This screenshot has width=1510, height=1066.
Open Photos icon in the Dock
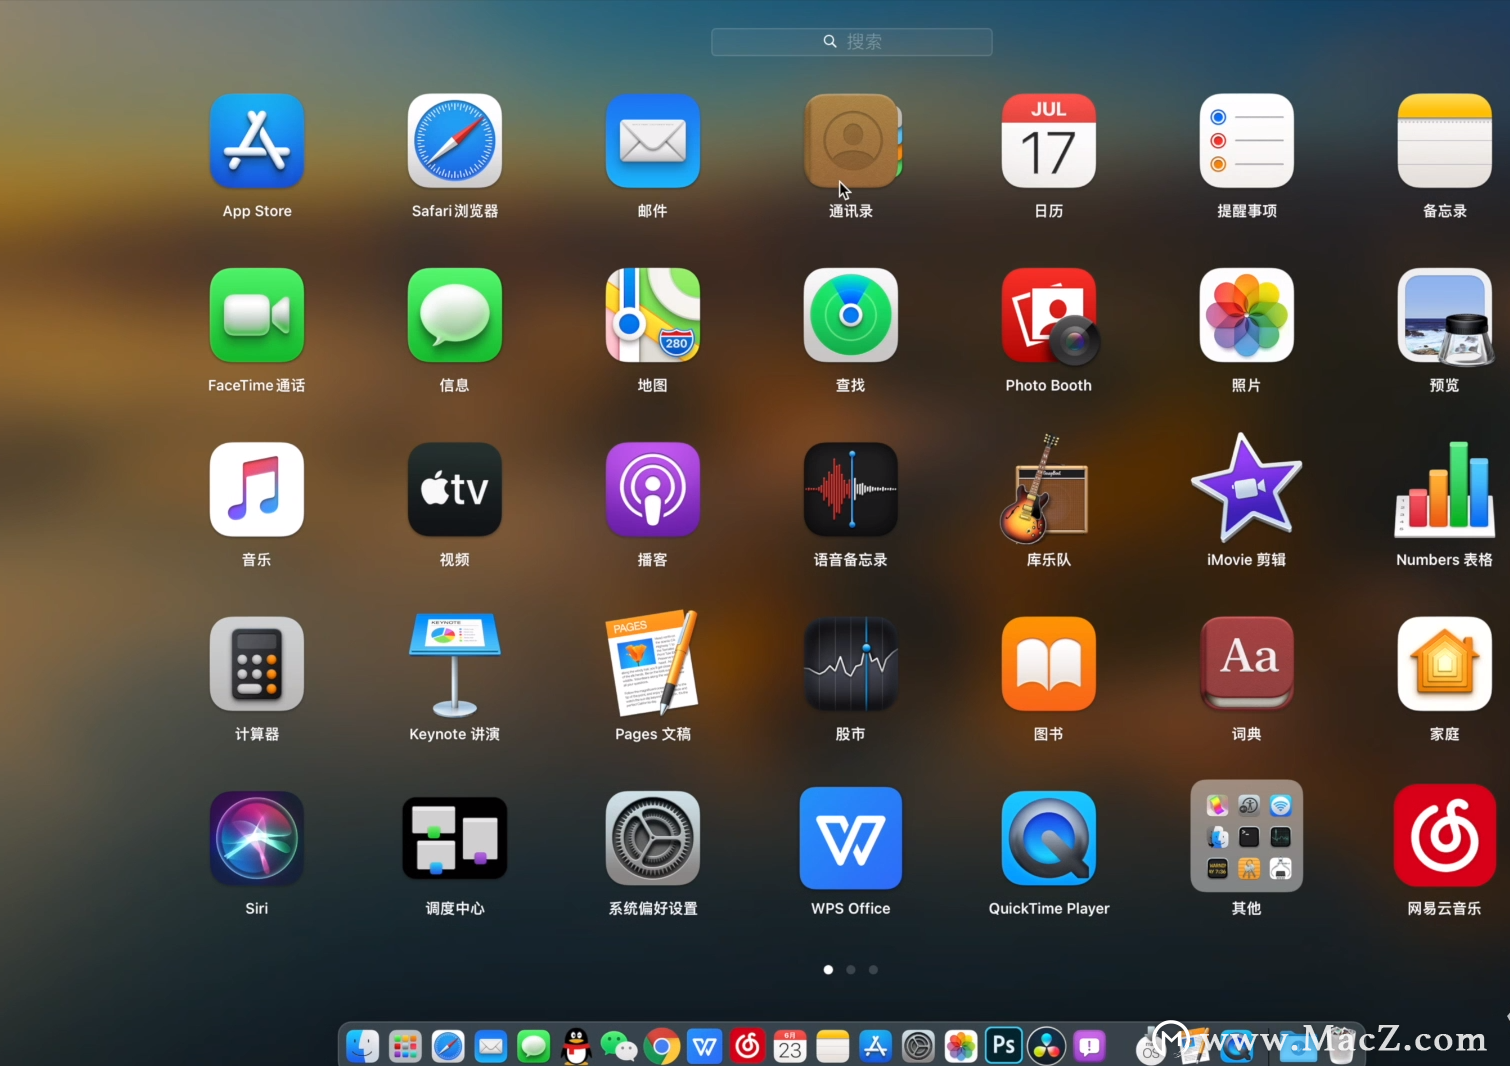point(961,1046)
